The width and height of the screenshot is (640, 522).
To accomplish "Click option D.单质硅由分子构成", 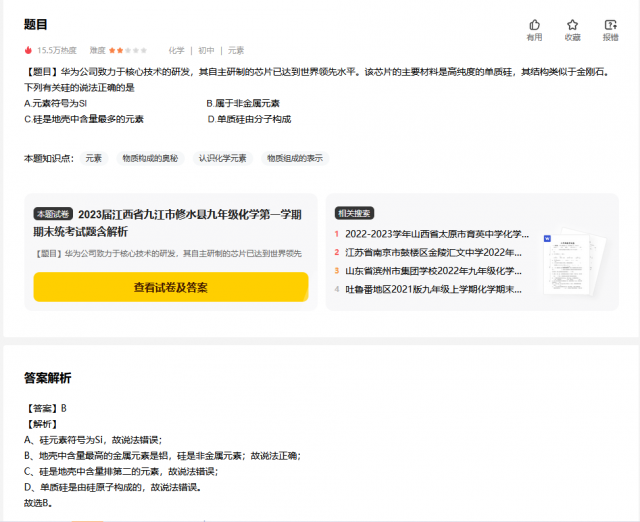I will (x=249, y=119).
